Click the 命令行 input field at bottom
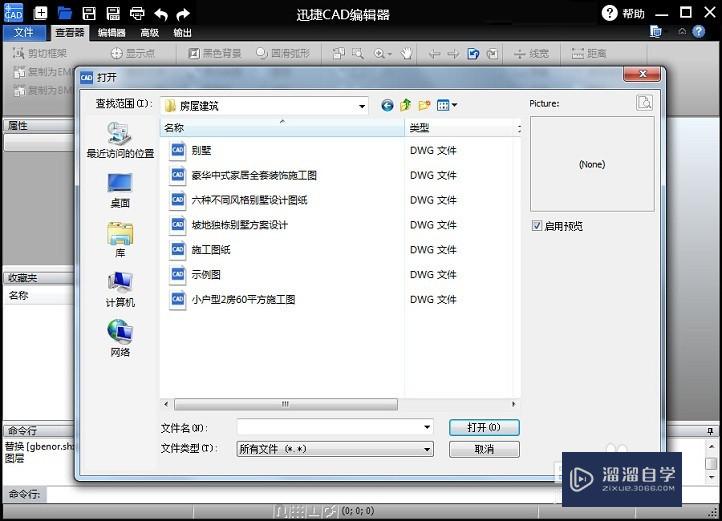Screen dimensions: 722x521 304,494
